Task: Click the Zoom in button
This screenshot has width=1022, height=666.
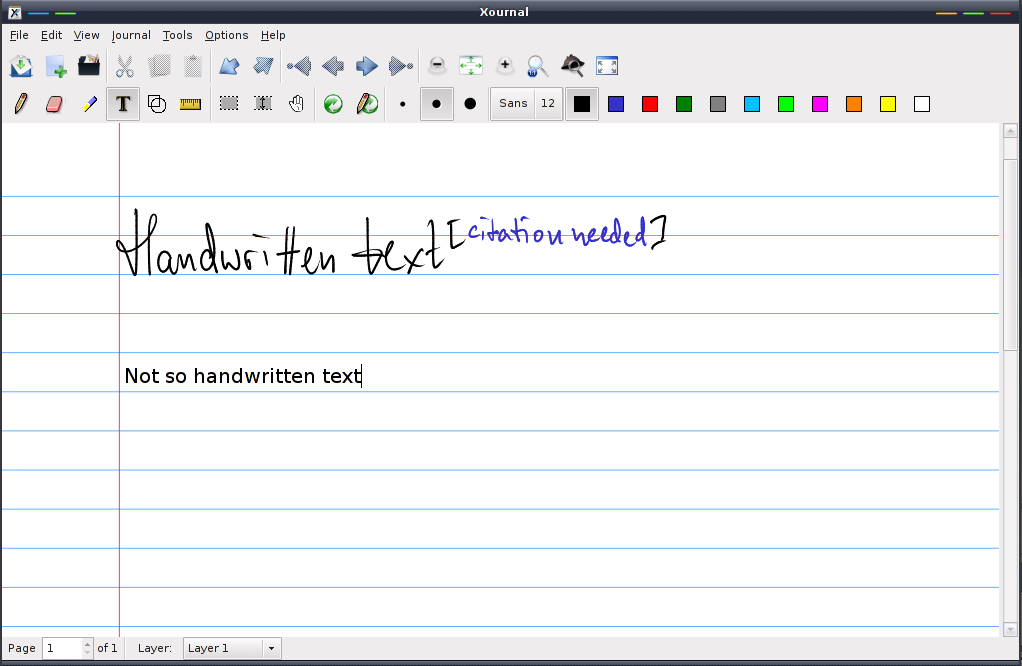Action: click(x=504, y=66)
